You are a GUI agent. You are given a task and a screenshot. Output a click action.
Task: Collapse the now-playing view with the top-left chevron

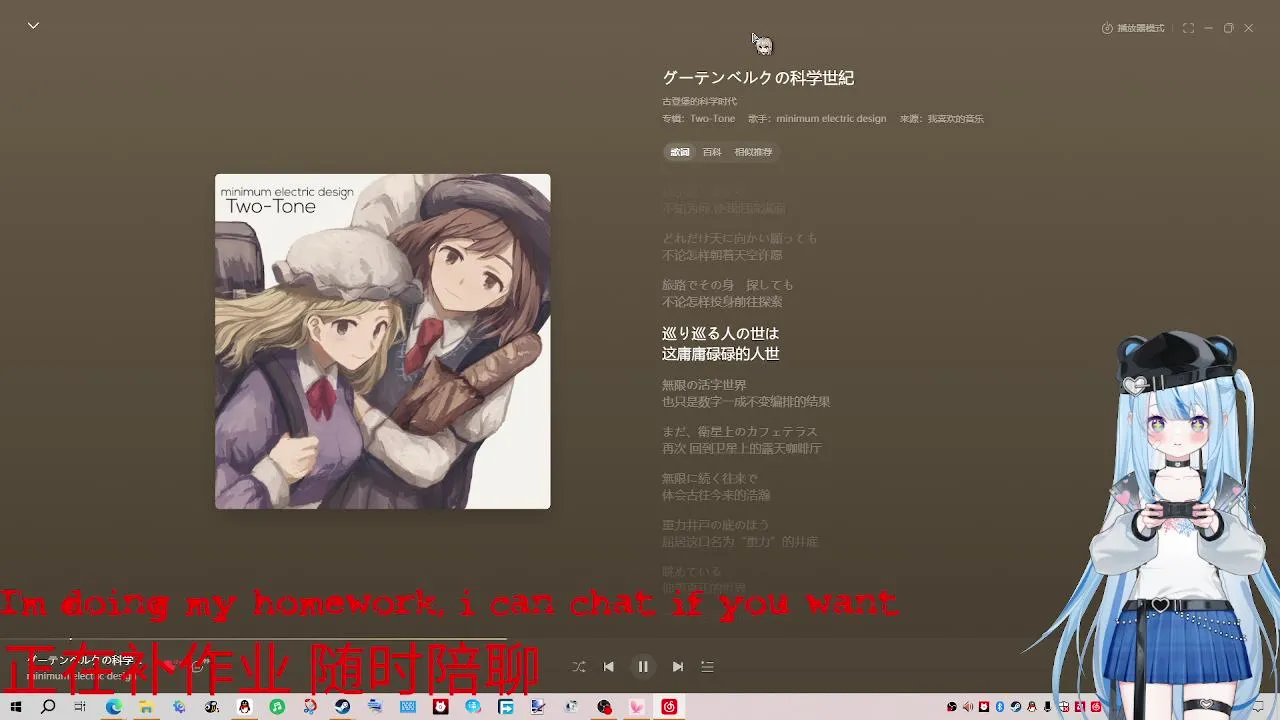33,26
